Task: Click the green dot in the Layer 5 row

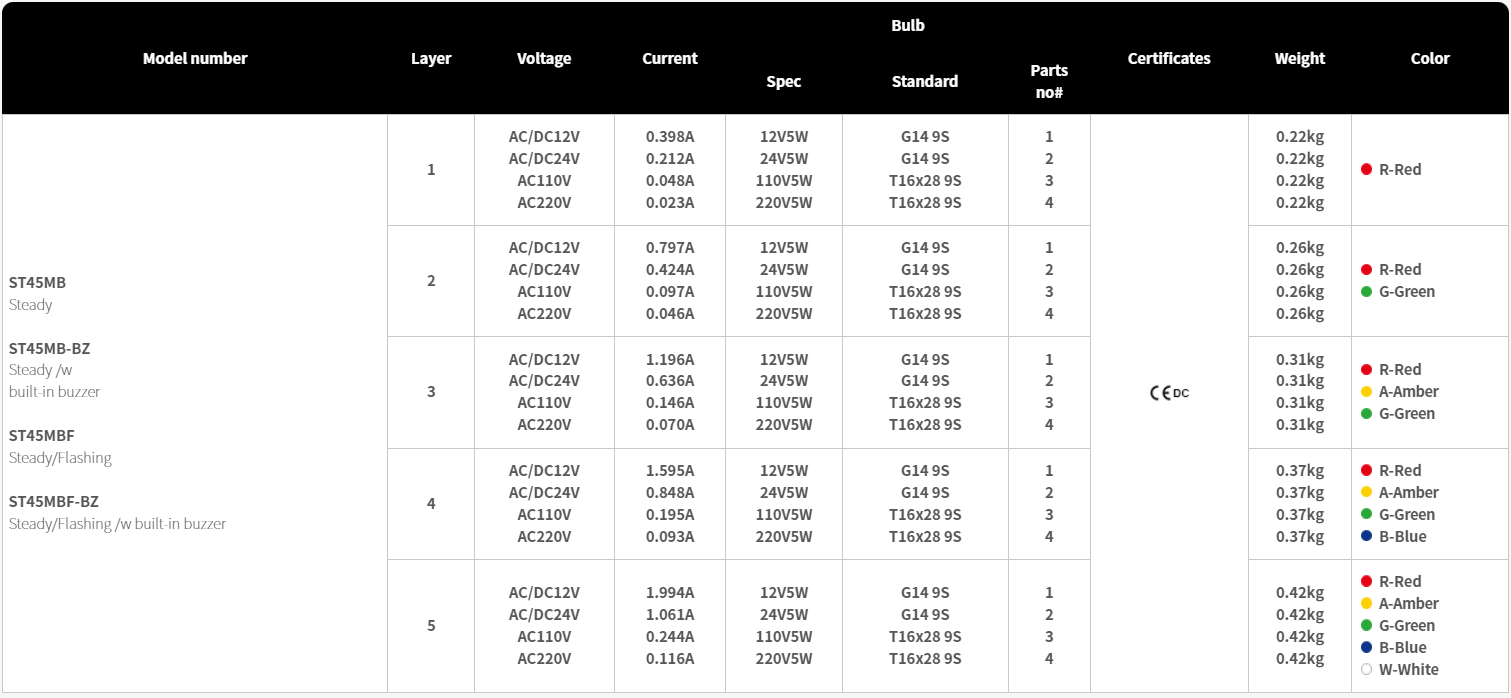Action: pos(1366,626)
